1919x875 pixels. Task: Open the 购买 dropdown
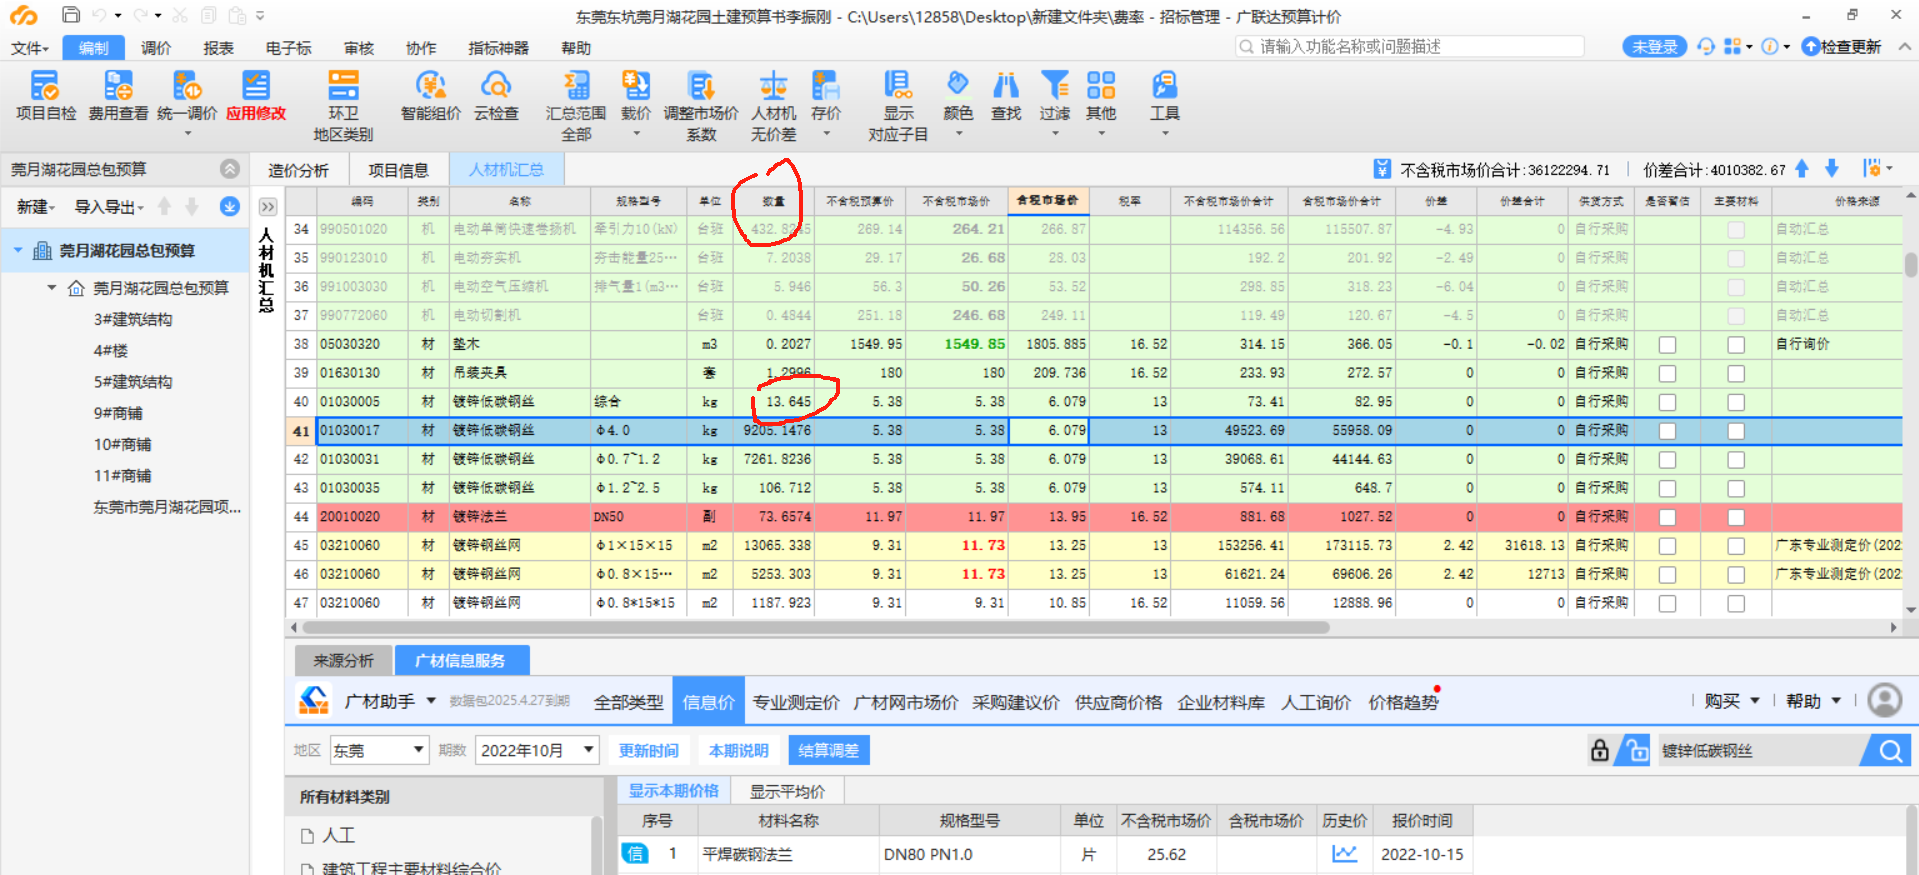[x=1732, y=701]
